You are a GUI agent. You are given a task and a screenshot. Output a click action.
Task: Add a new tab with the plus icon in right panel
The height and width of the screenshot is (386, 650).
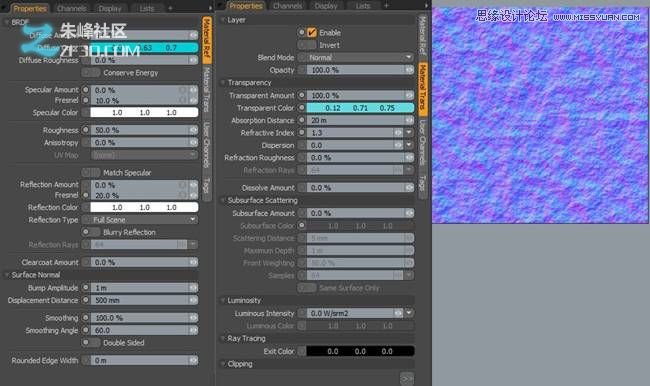[386, 5]
